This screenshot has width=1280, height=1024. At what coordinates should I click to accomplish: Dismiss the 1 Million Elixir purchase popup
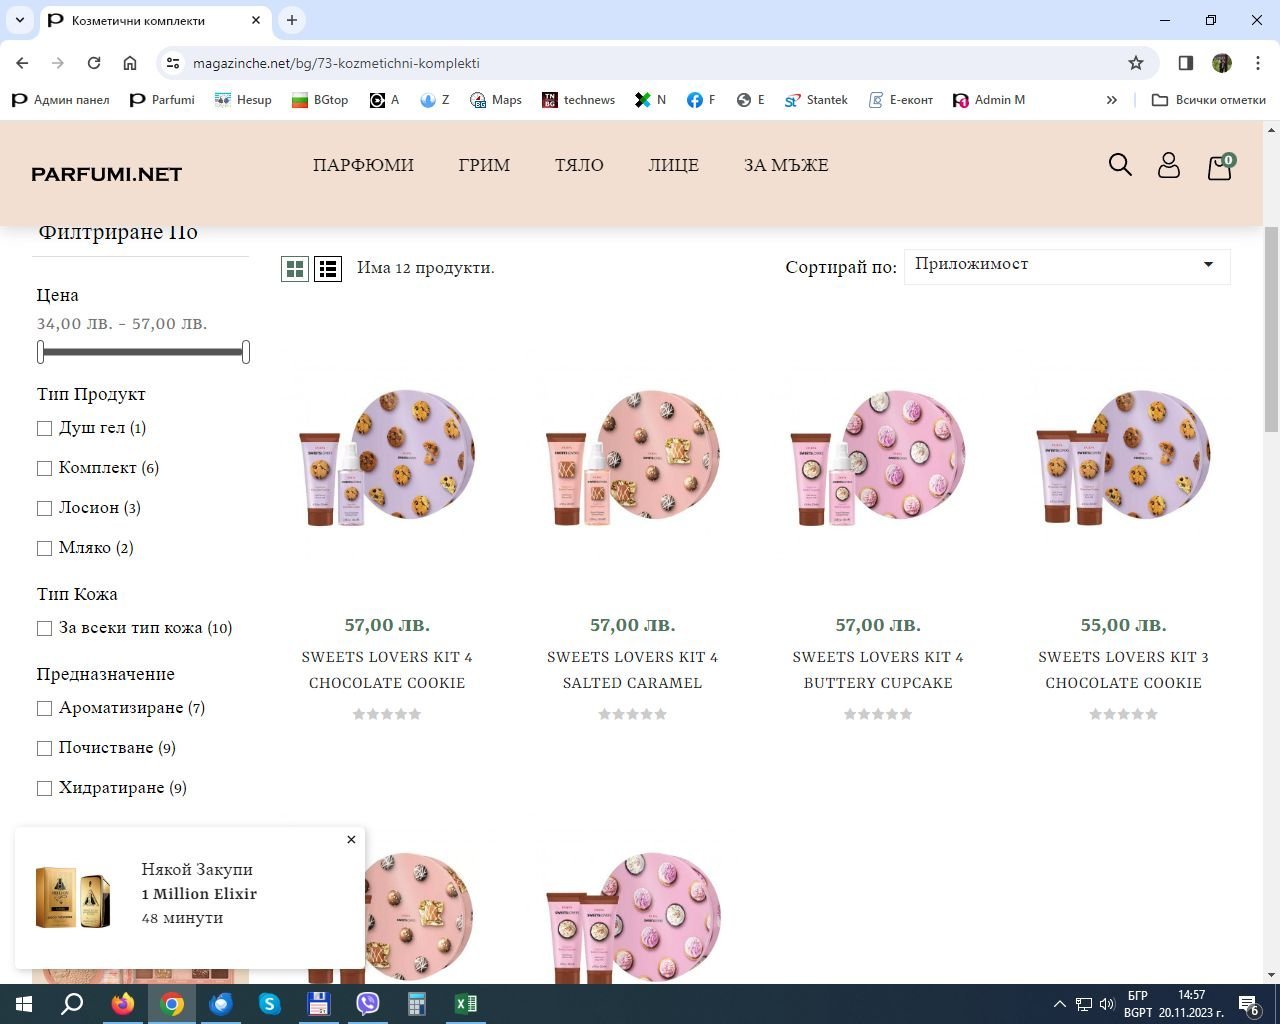[351, 839]
